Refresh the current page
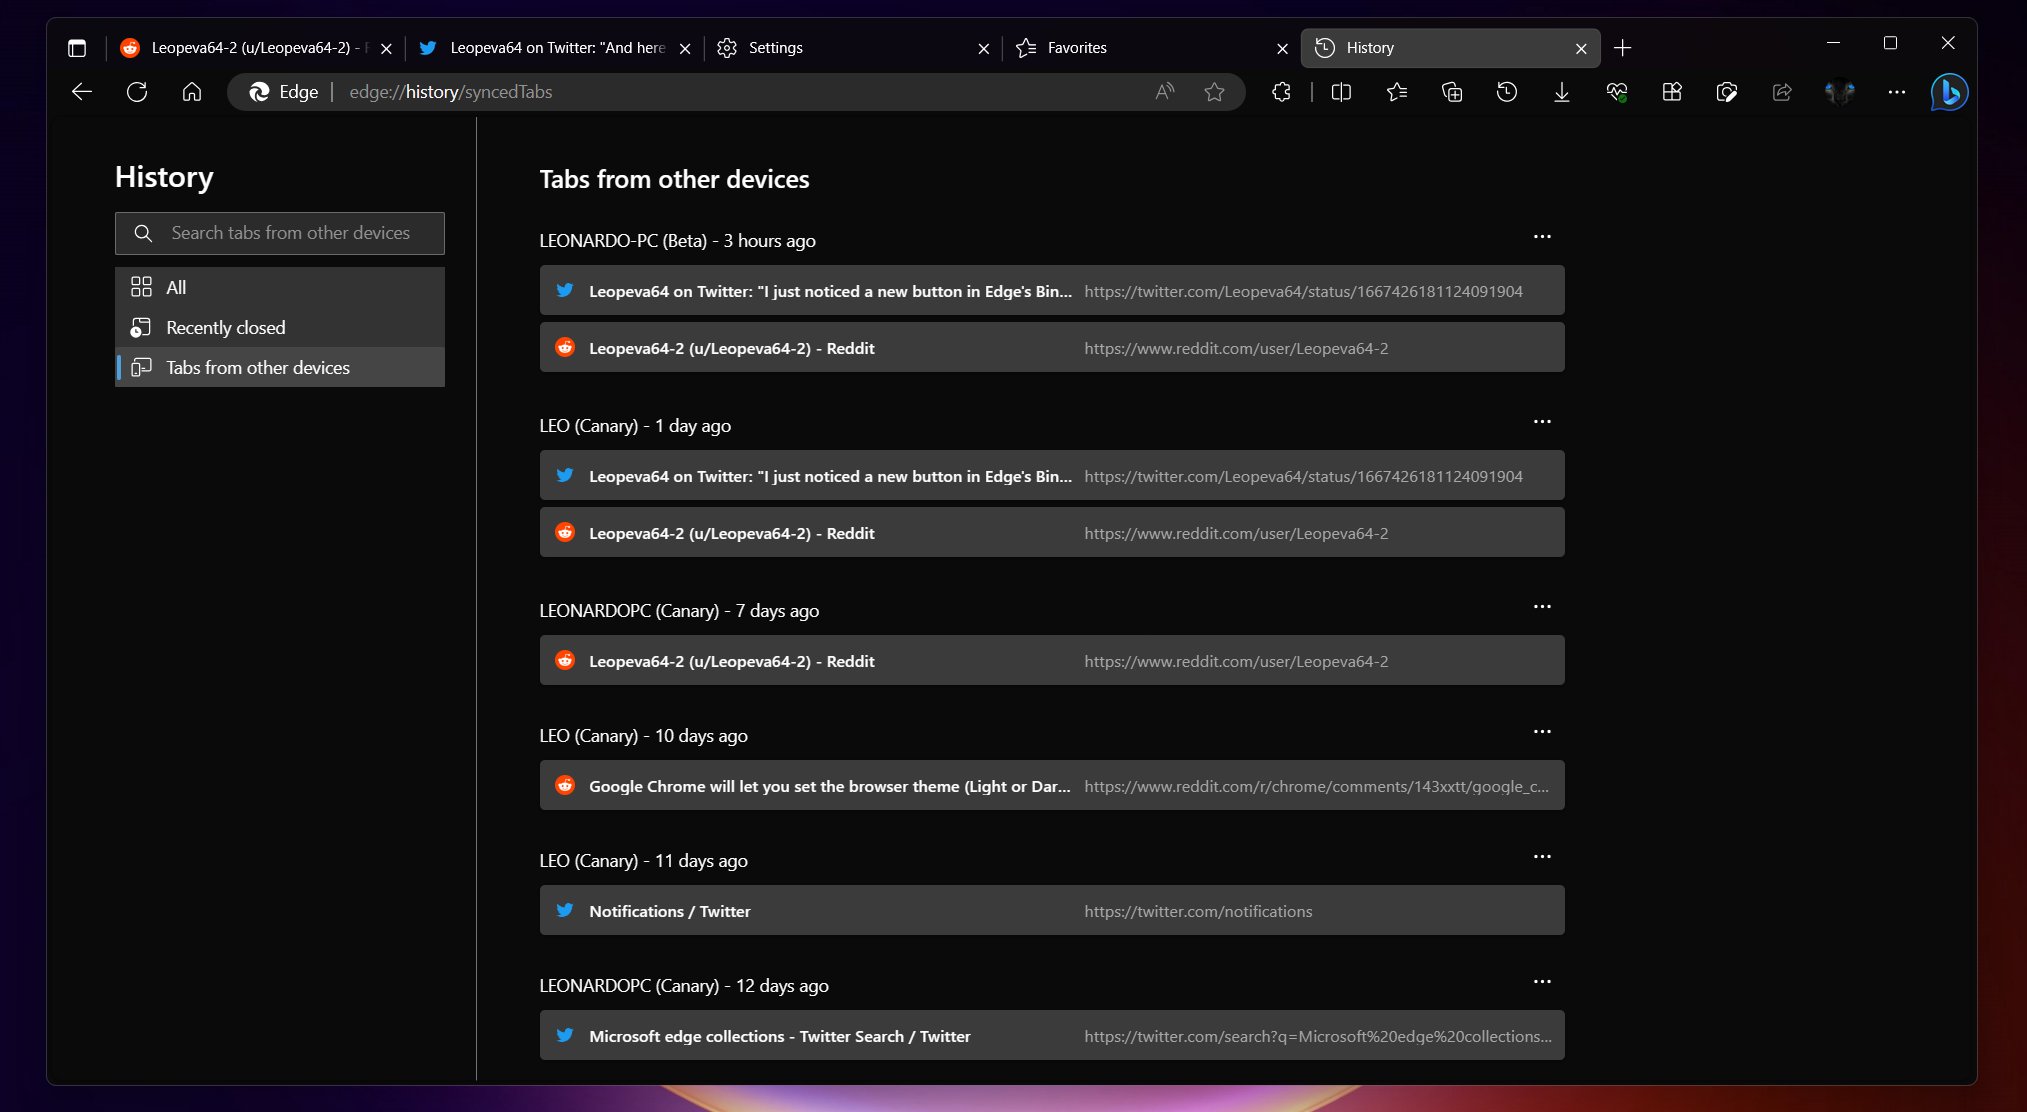 pos(137,92)
